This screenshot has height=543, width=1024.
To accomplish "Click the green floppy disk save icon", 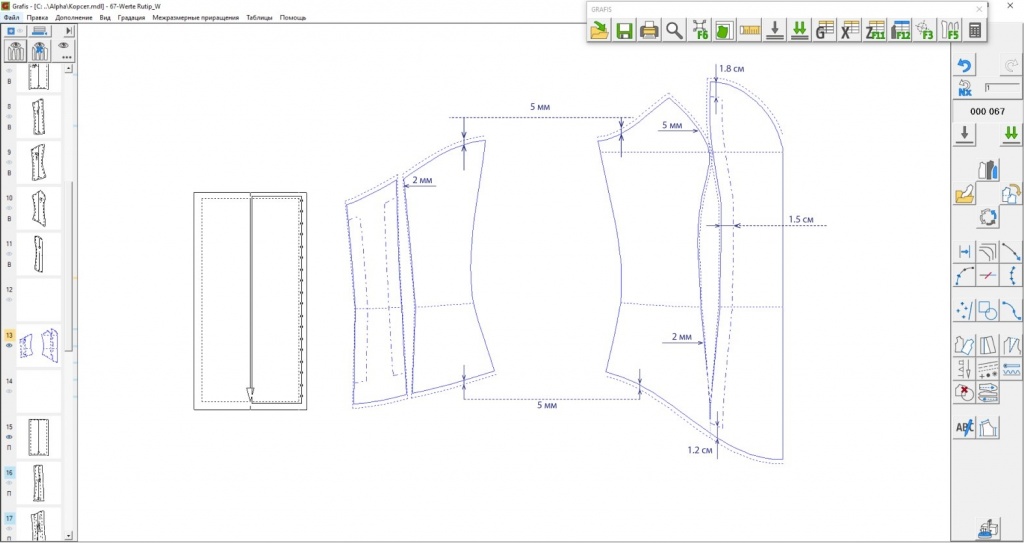I will click(x=624, y=31).
